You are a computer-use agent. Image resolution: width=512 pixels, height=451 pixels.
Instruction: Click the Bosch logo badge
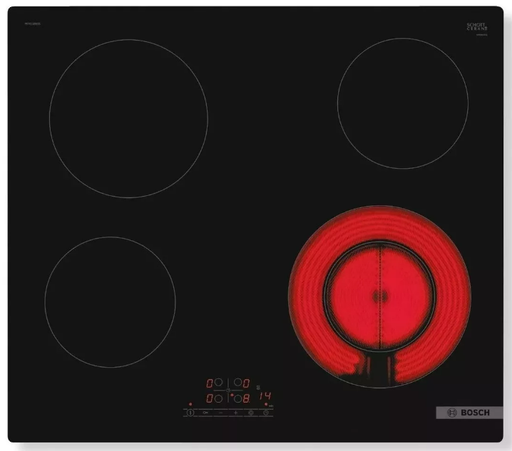[x=469, y=413]
